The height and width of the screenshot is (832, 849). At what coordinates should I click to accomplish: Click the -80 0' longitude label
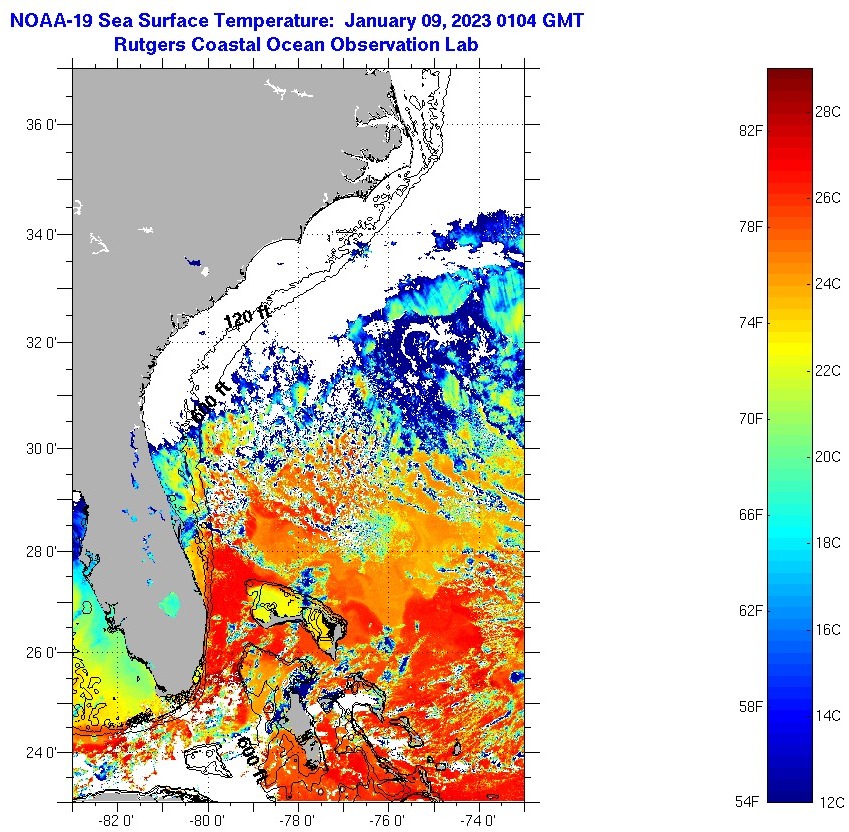point(207,821)
